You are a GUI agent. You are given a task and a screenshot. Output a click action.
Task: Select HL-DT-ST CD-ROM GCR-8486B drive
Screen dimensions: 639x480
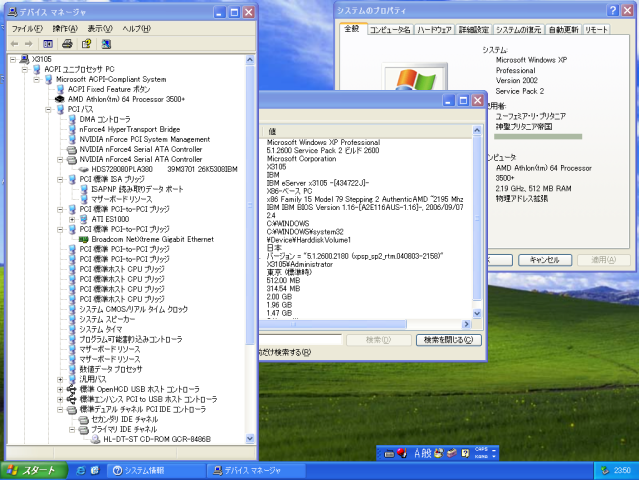157,439
